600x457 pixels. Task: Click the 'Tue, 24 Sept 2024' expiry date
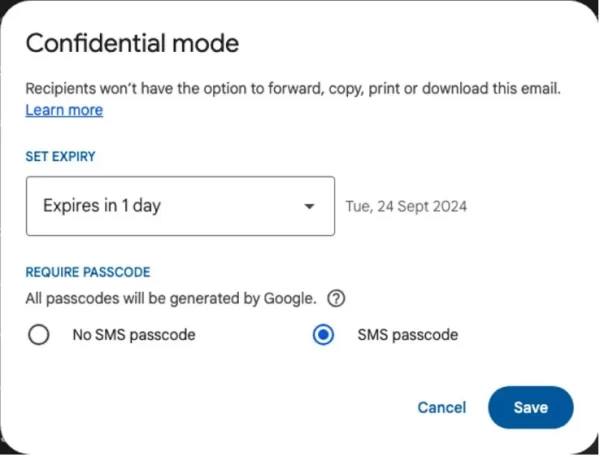[x=406, y=206]
